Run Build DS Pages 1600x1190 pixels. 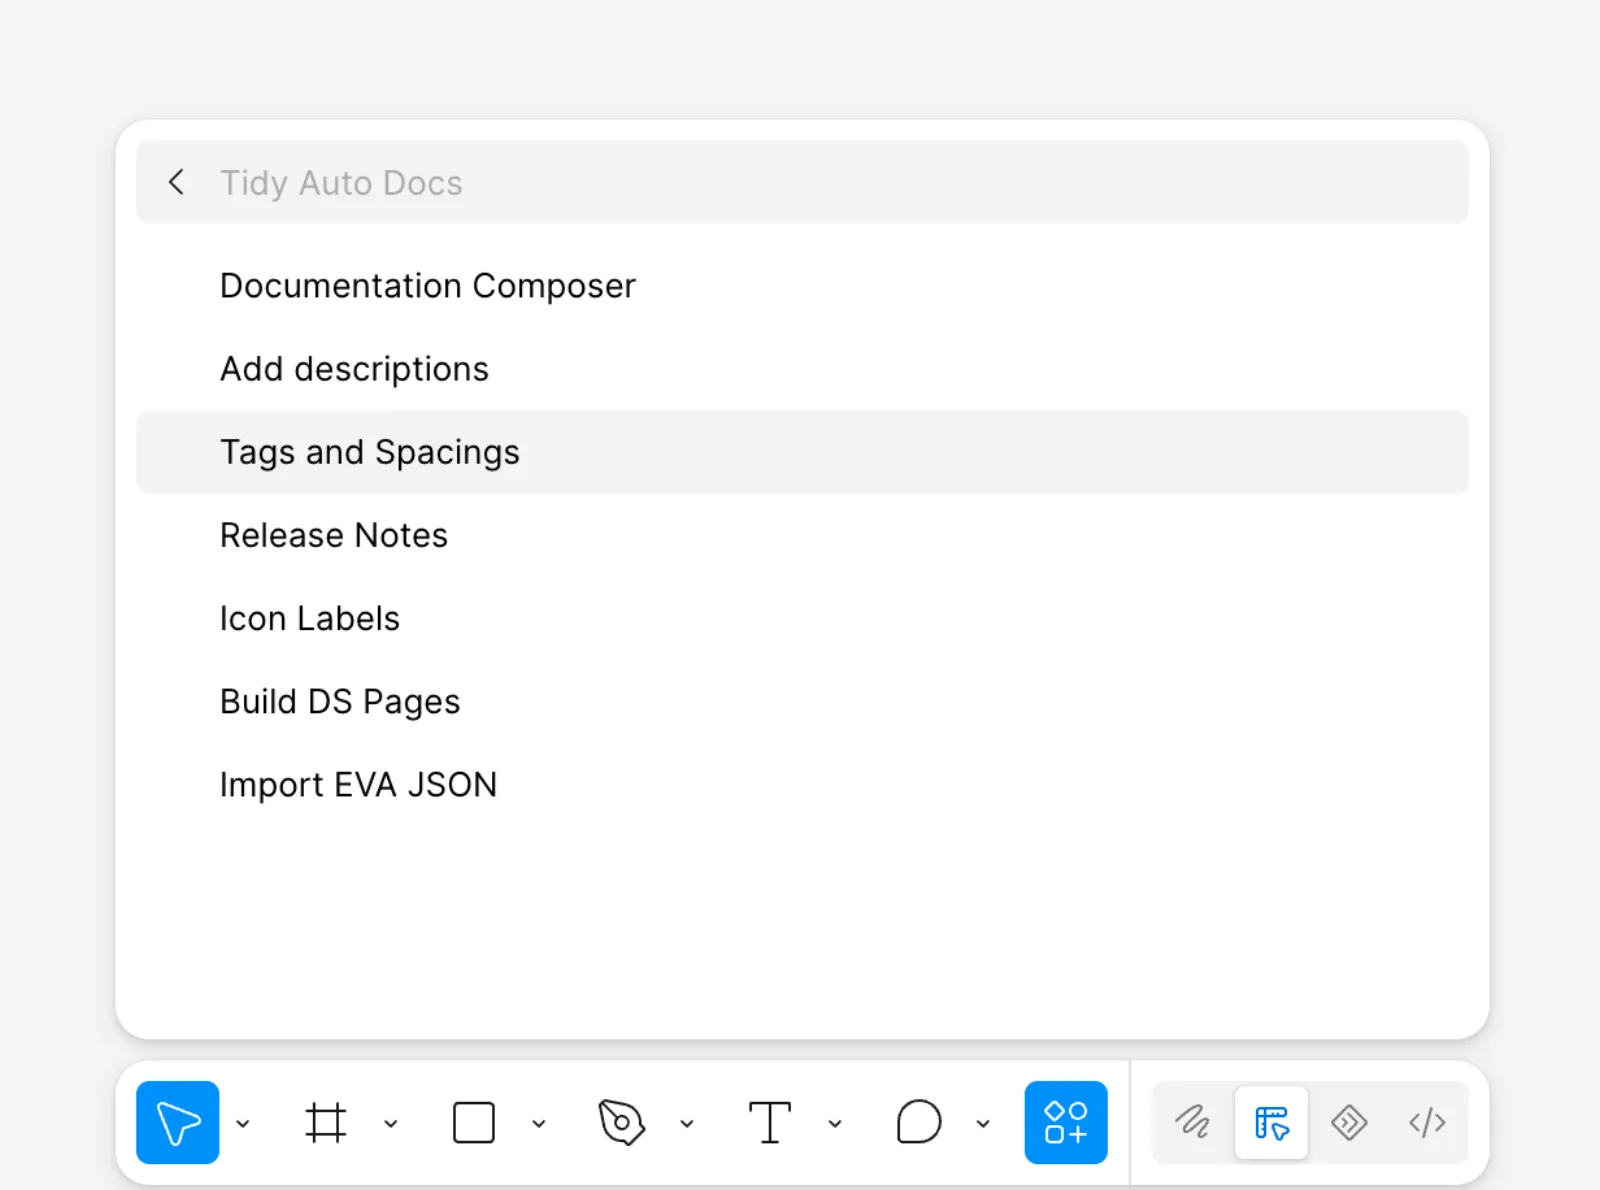click(802, 701)
